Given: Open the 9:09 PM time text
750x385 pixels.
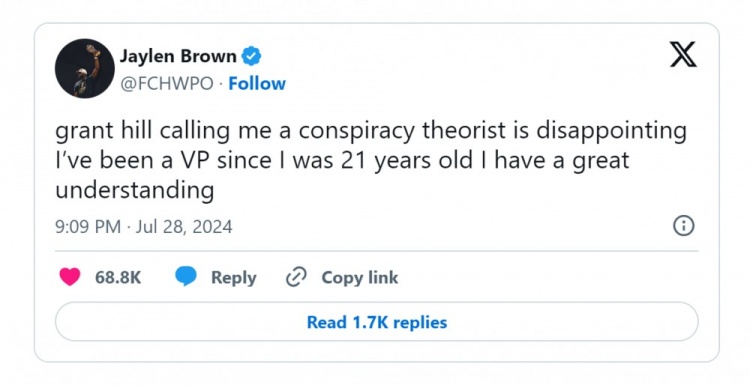Looking at the screenshot, I should click(x=88, y=226).
